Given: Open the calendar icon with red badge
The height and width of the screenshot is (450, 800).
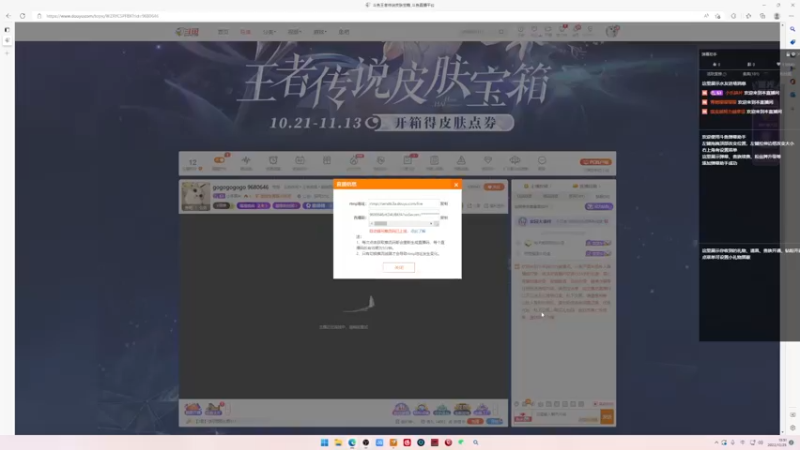Looking at the screenshot, I should 407,162.
